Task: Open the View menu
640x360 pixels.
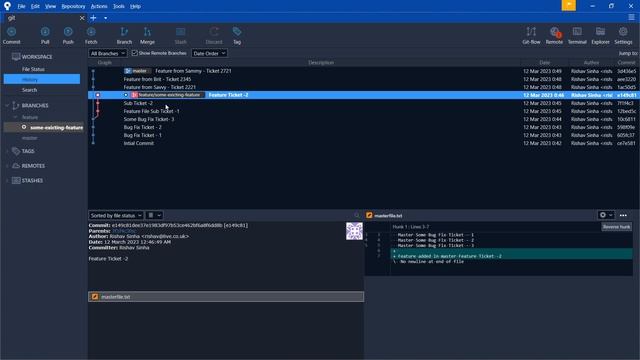Action: (50, 6)
